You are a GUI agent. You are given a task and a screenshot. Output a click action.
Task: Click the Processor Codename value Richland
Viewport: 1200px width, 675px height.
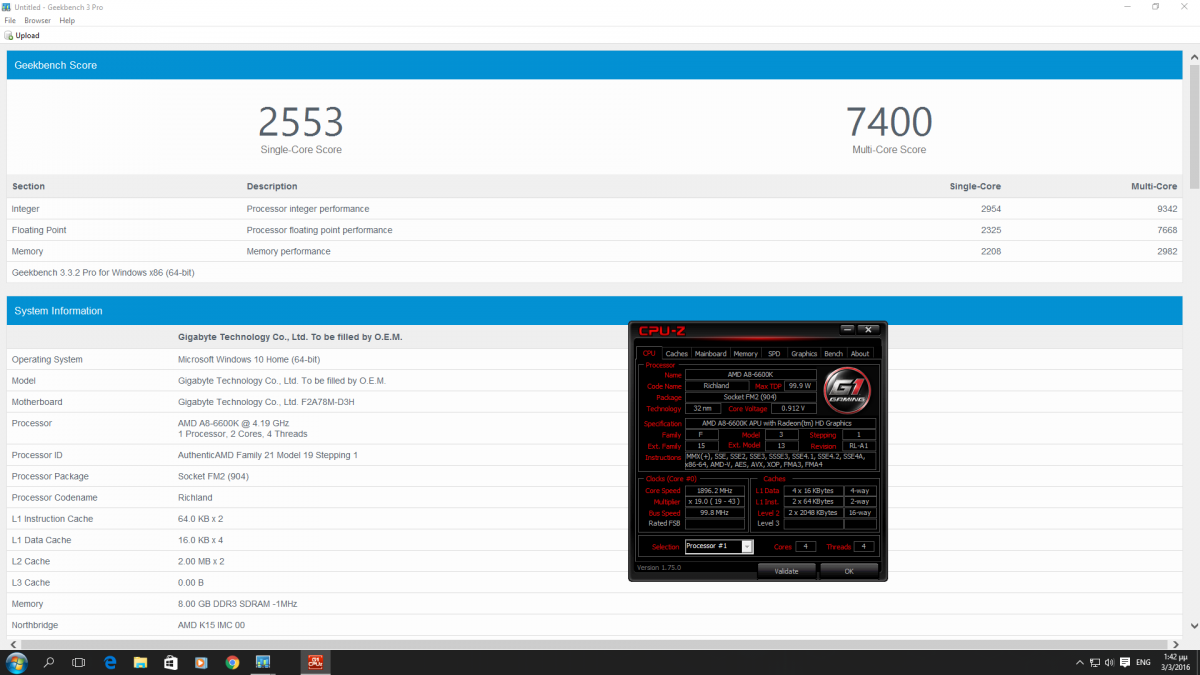pyautogui.click(x=195, y=497)
